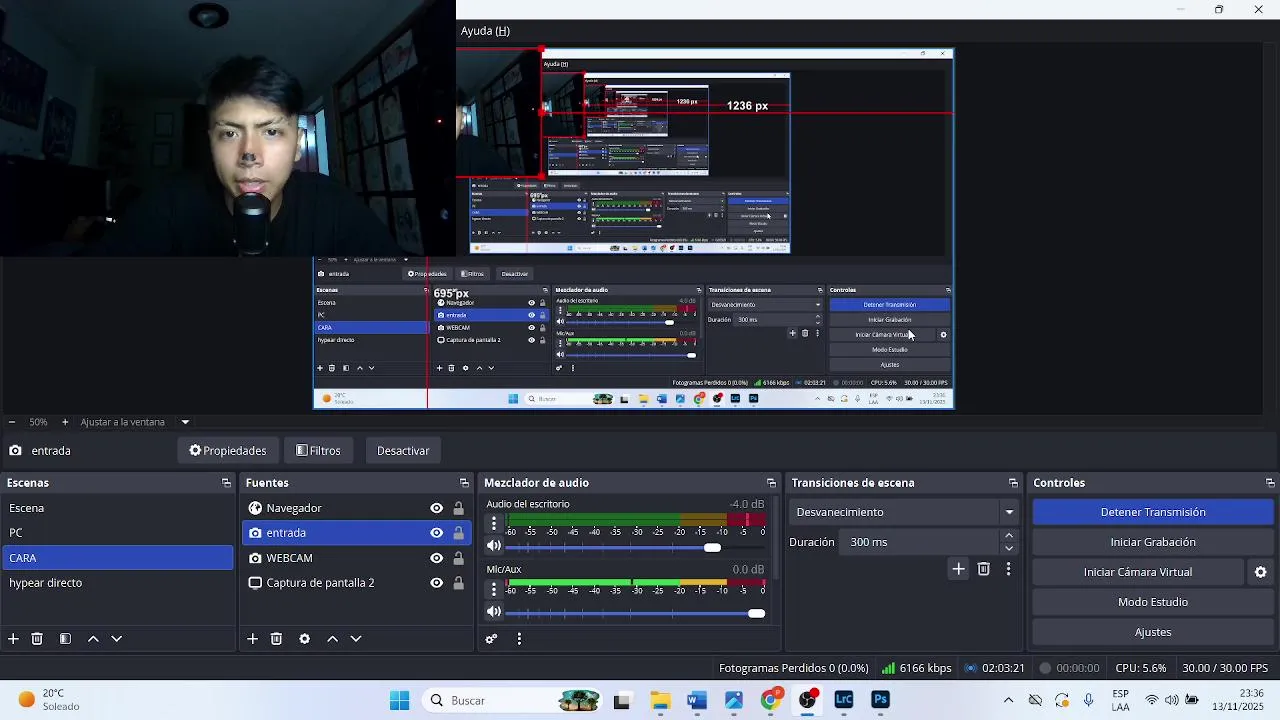This screenshot has height=720, width=1280.
Task: Mute Mic/Aux speaker icon
Action: (493, 612)
